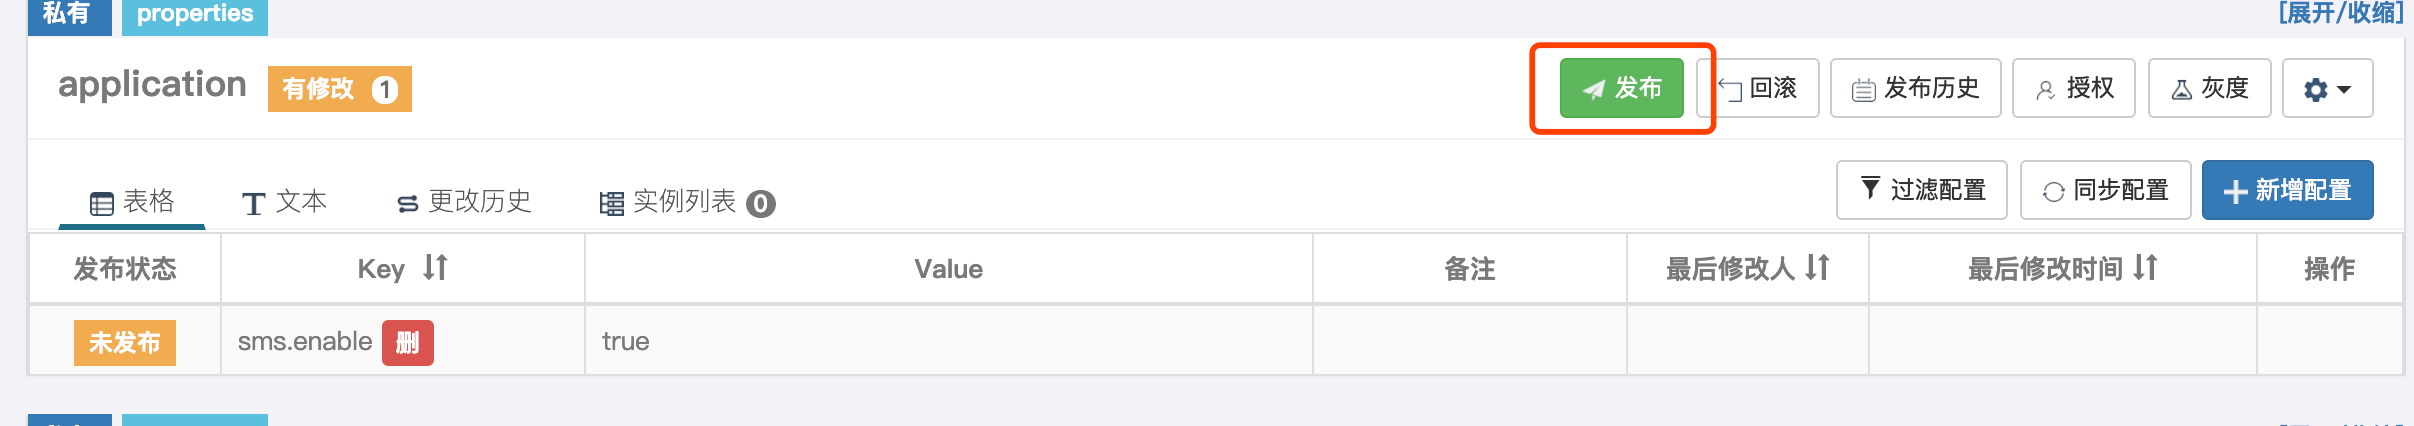
Task: Sort by 最后修改时间 column sort icon
Action: (2145, 268)
